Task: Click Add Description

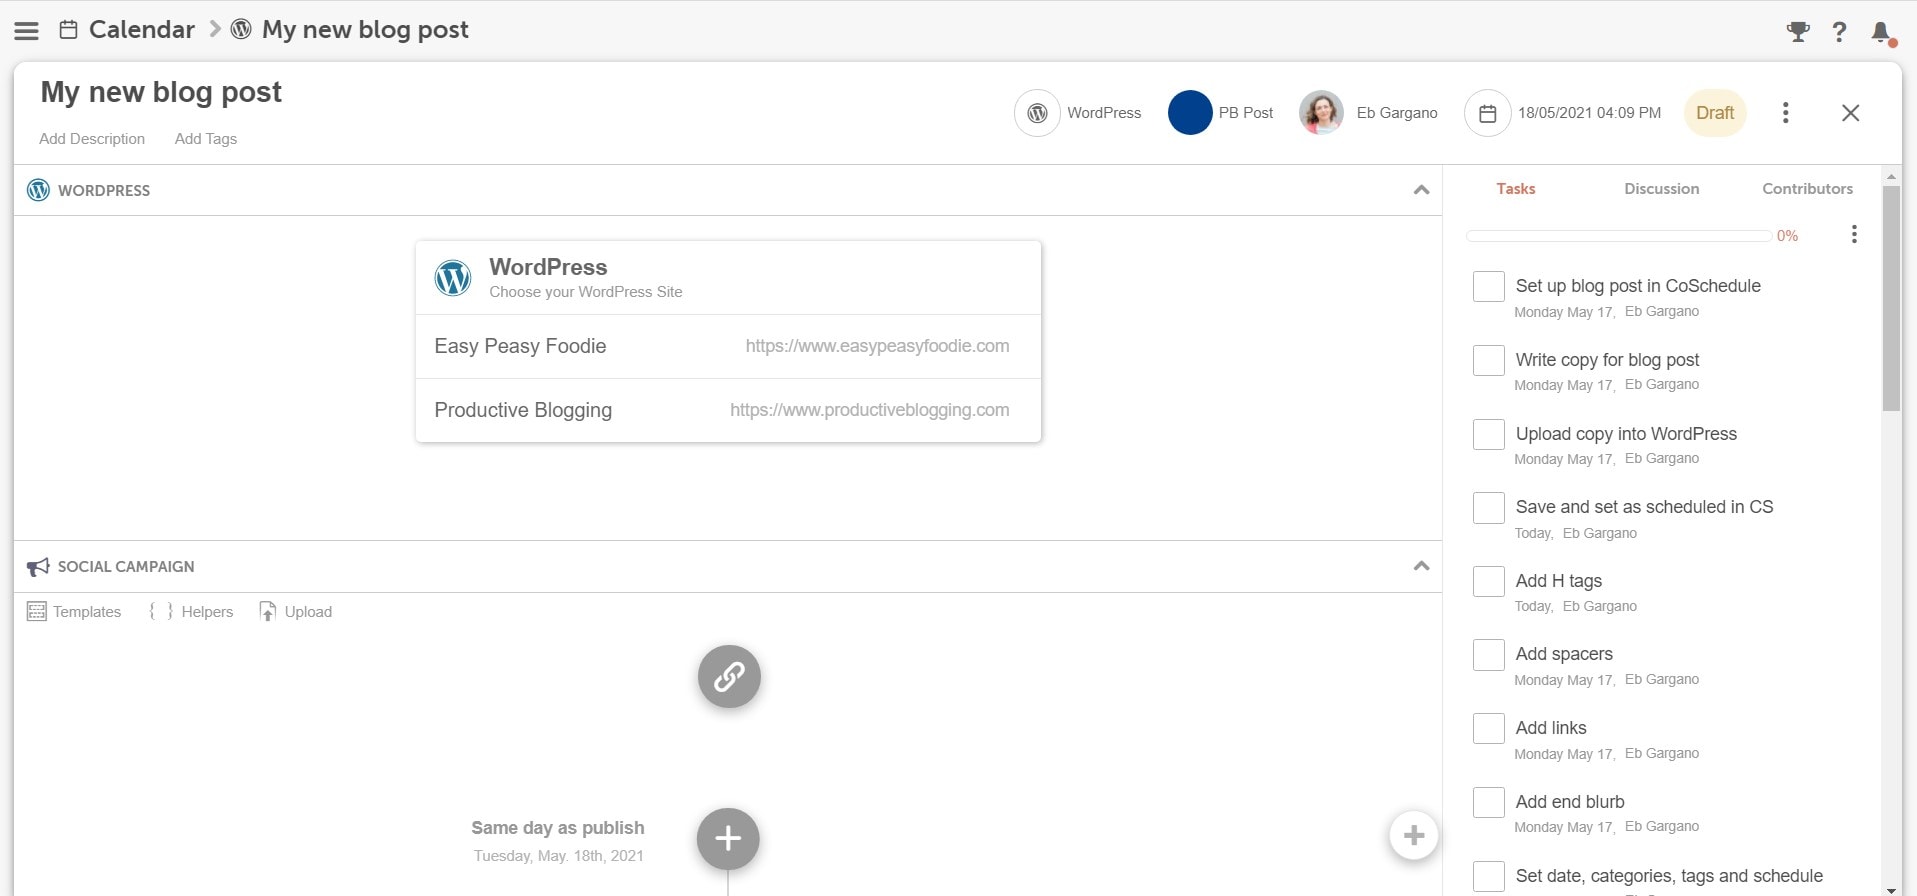Action: click(x=92, y=139)
